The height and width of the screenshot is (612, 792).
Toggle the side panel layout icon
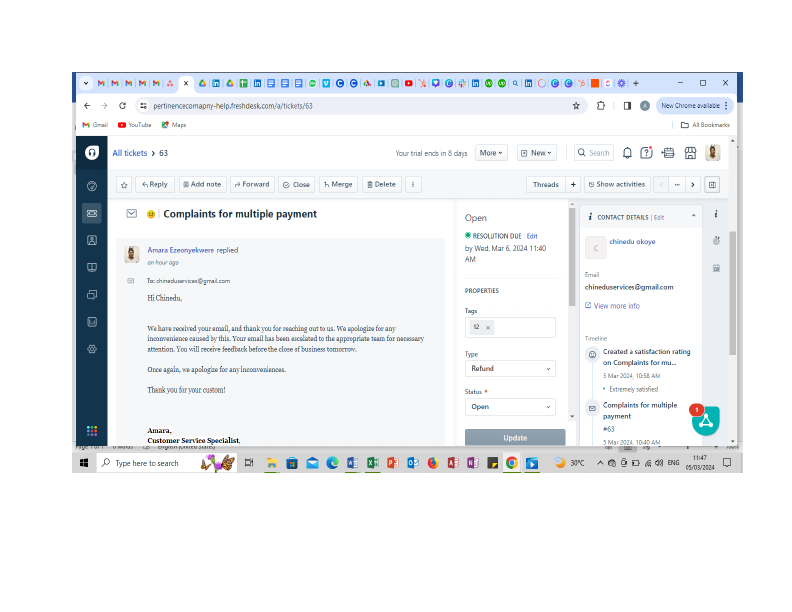tap(712, 185)
